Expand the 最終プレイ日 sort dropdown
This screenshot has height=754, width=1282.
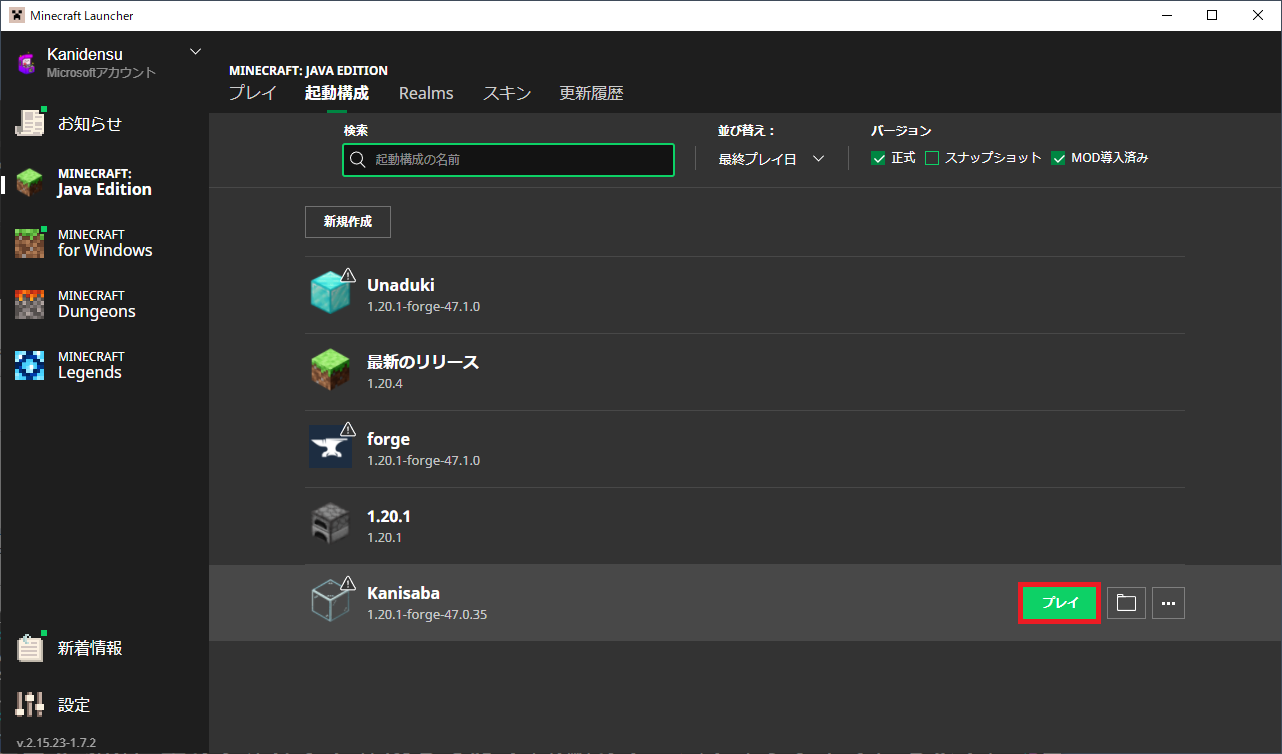click(x=771, y=159)
